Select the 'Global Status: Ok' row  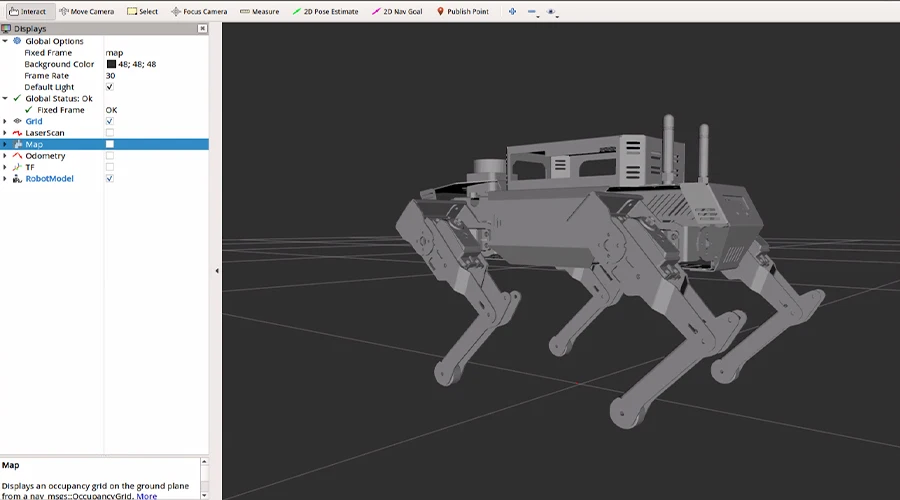tap(59, 98)
